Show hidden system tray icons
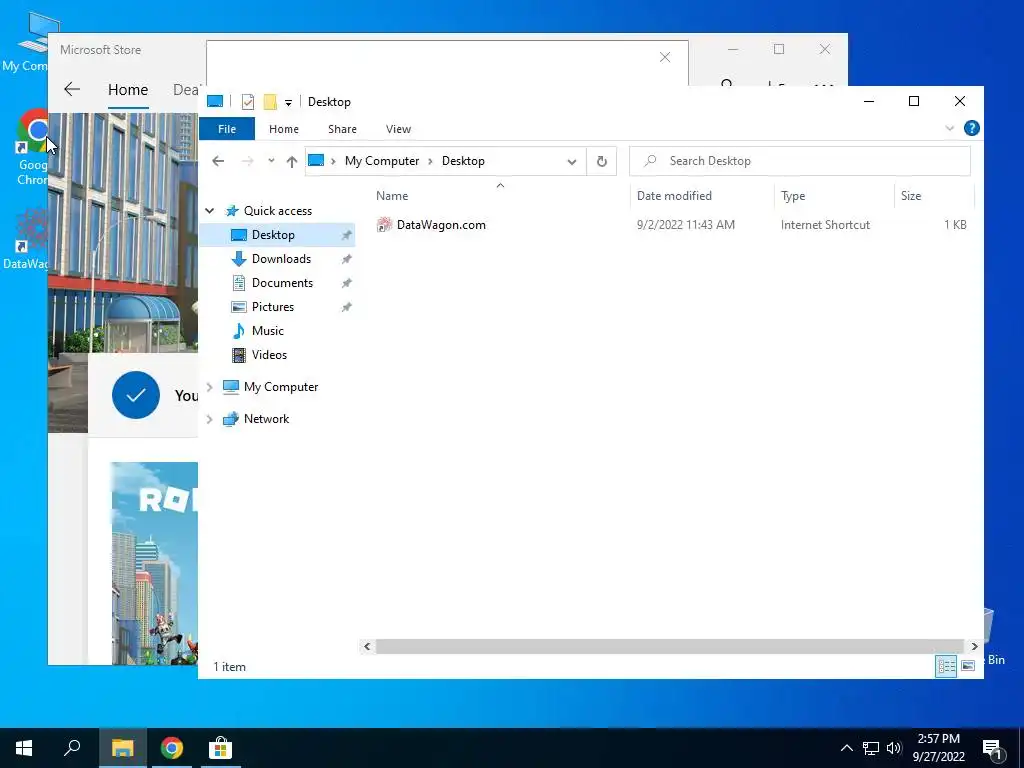The image size is (1024, 768). [x=846, y=748]
